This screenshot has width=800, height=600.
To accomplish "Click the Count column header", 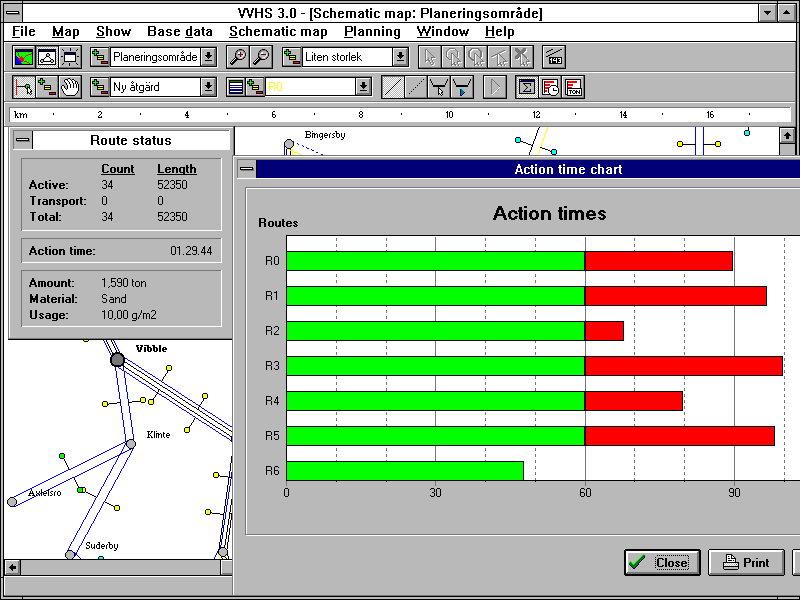I will (x=118, y=169).
